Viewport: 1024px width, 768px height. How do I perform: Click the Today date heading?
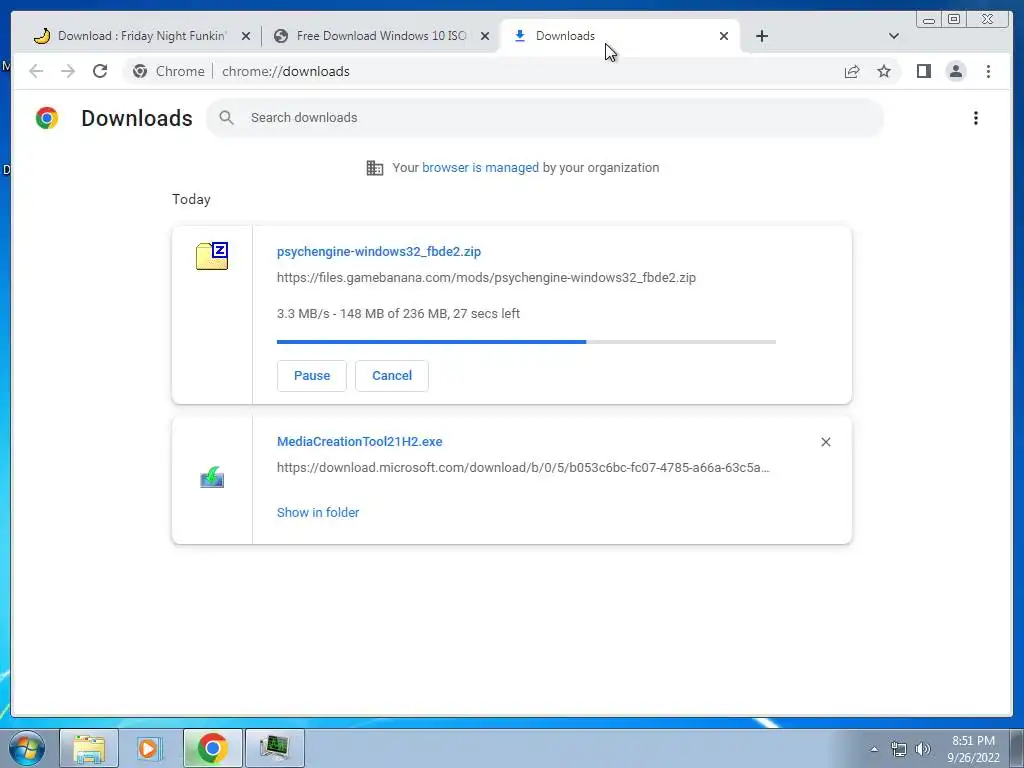pyautogui.click(x=191, y=199)
